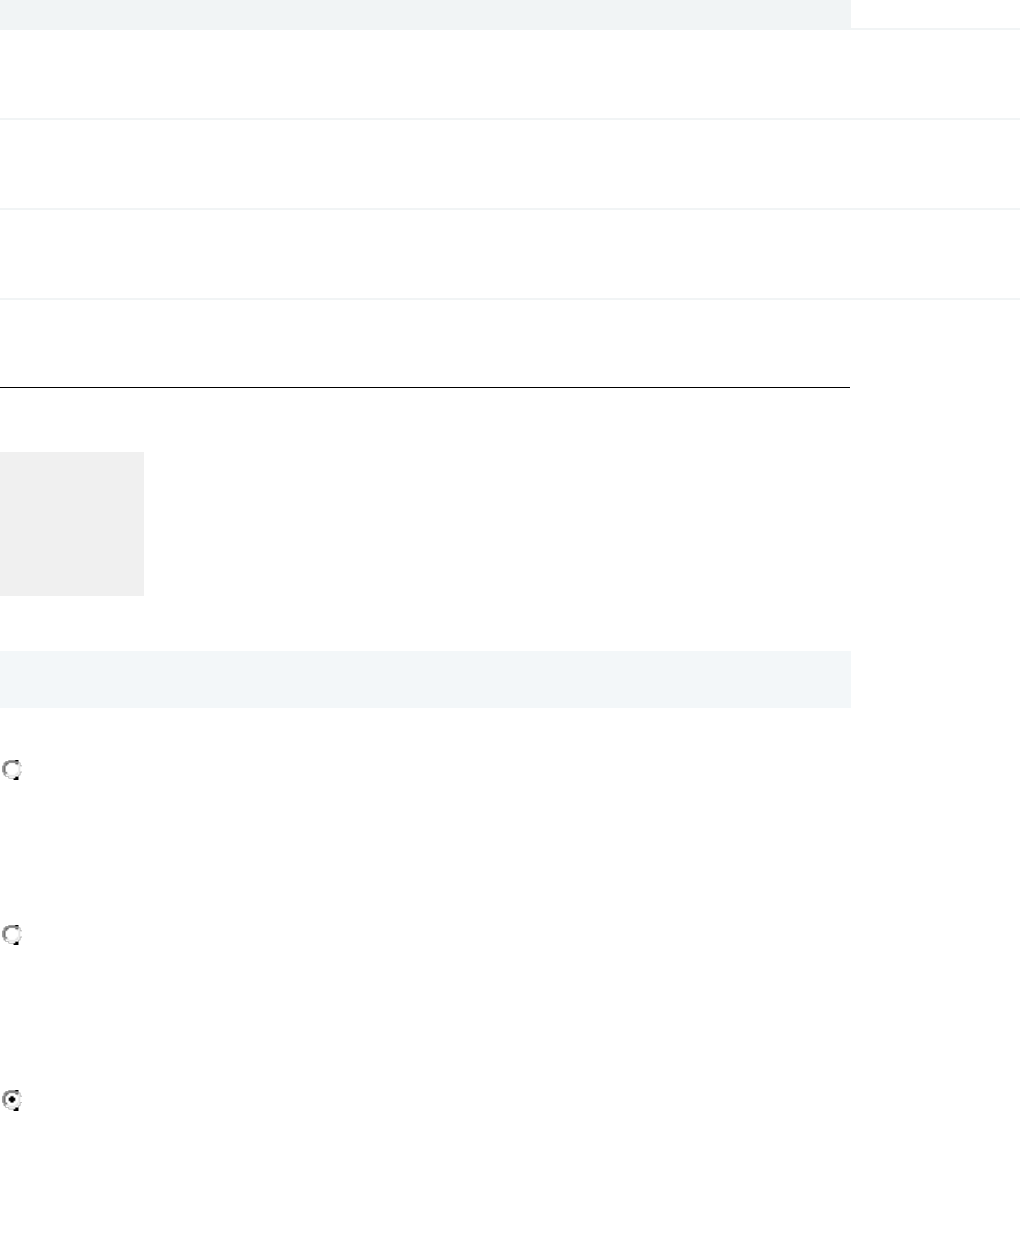Select the third blank table row
1020x1237 pixels.
425,255
